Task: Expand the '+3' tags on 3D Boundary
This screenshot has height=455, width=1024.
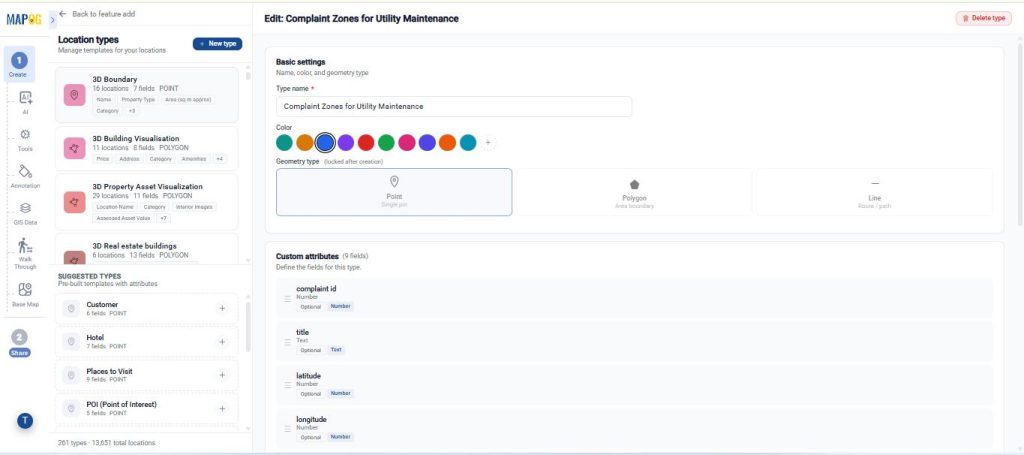Action: click(x=131, y=111)
